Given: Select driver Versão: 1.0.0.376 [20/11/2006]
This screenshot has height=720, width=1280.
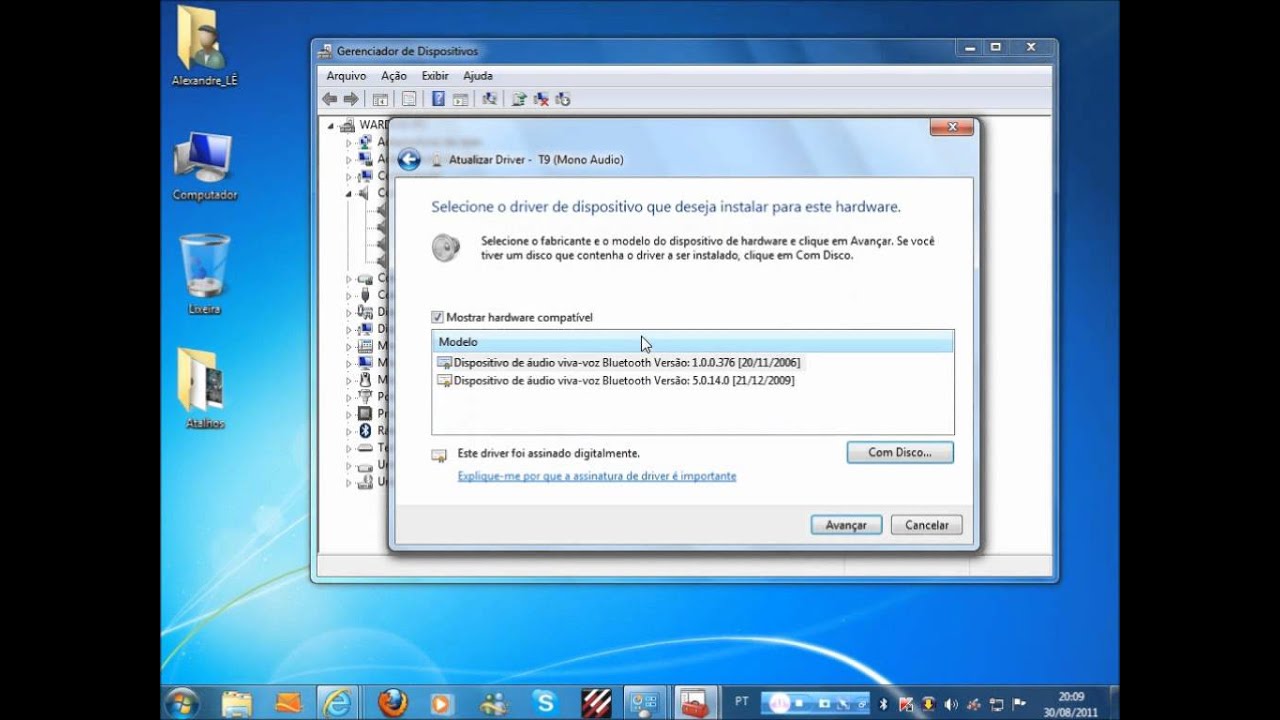Looking at the screenshot, I should coord(618,363).
